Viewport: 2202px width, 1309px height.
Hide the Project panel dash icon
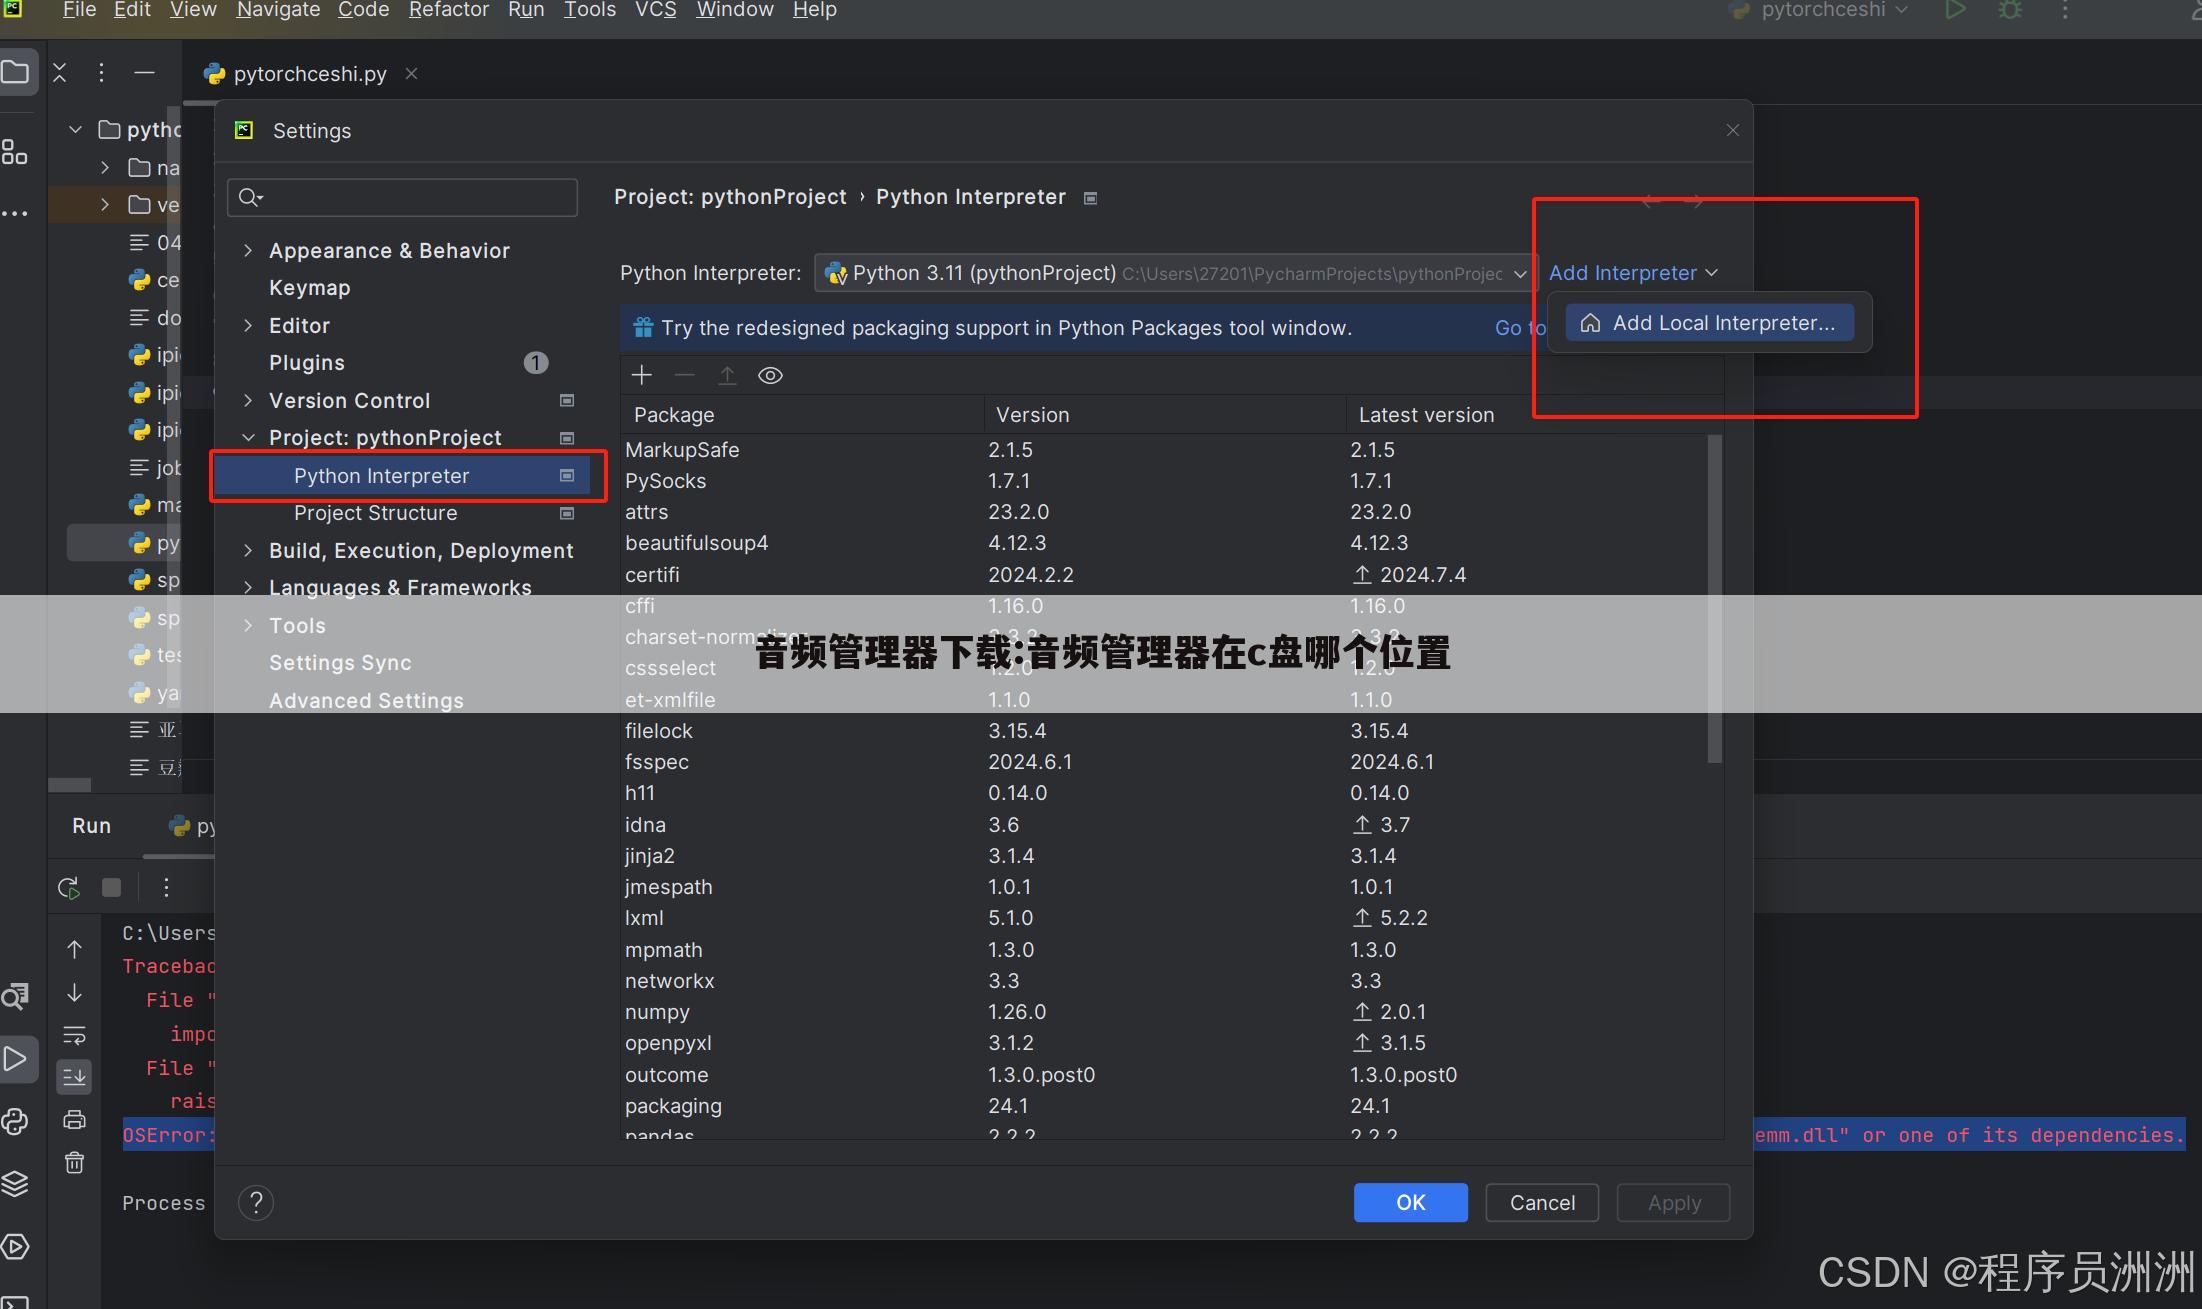[x=144, y=72]
